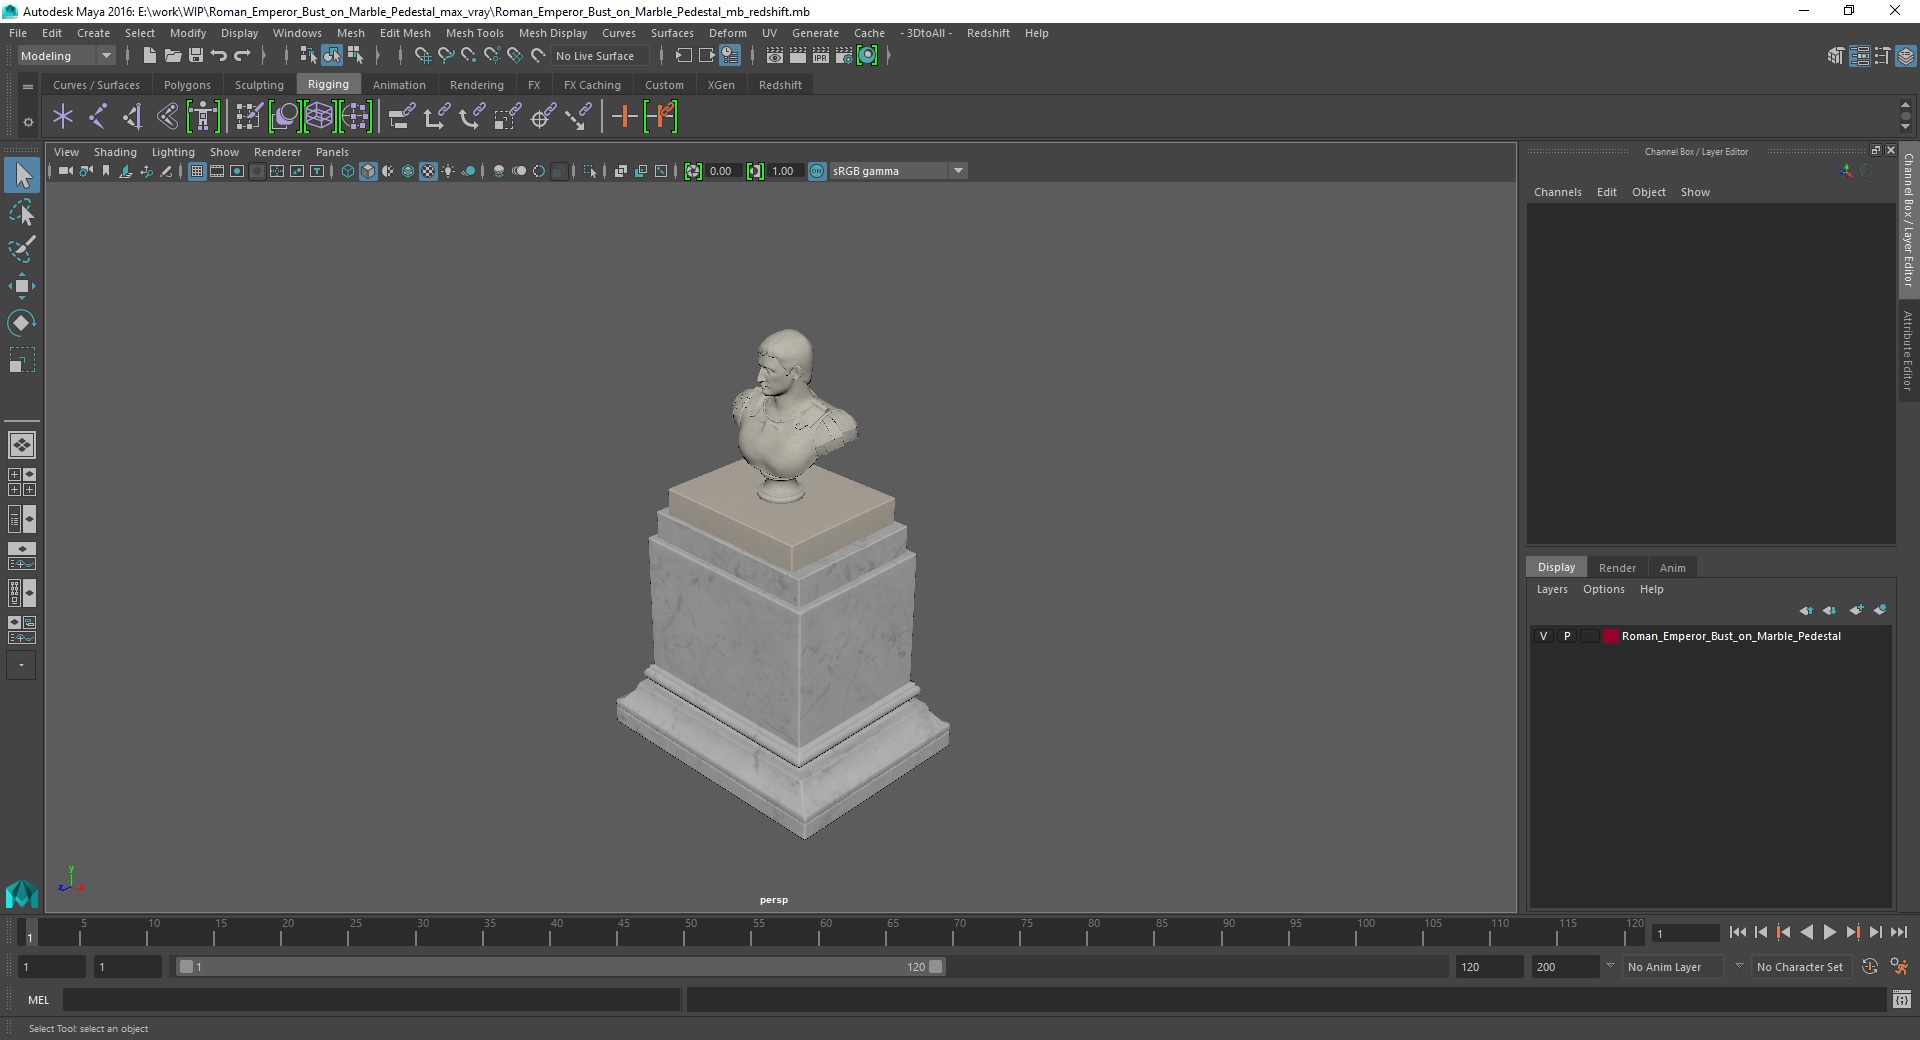Open the Channels menu in Channel Box
The width and height of the screenshot is (1920, 1040).
[1557, 192]
